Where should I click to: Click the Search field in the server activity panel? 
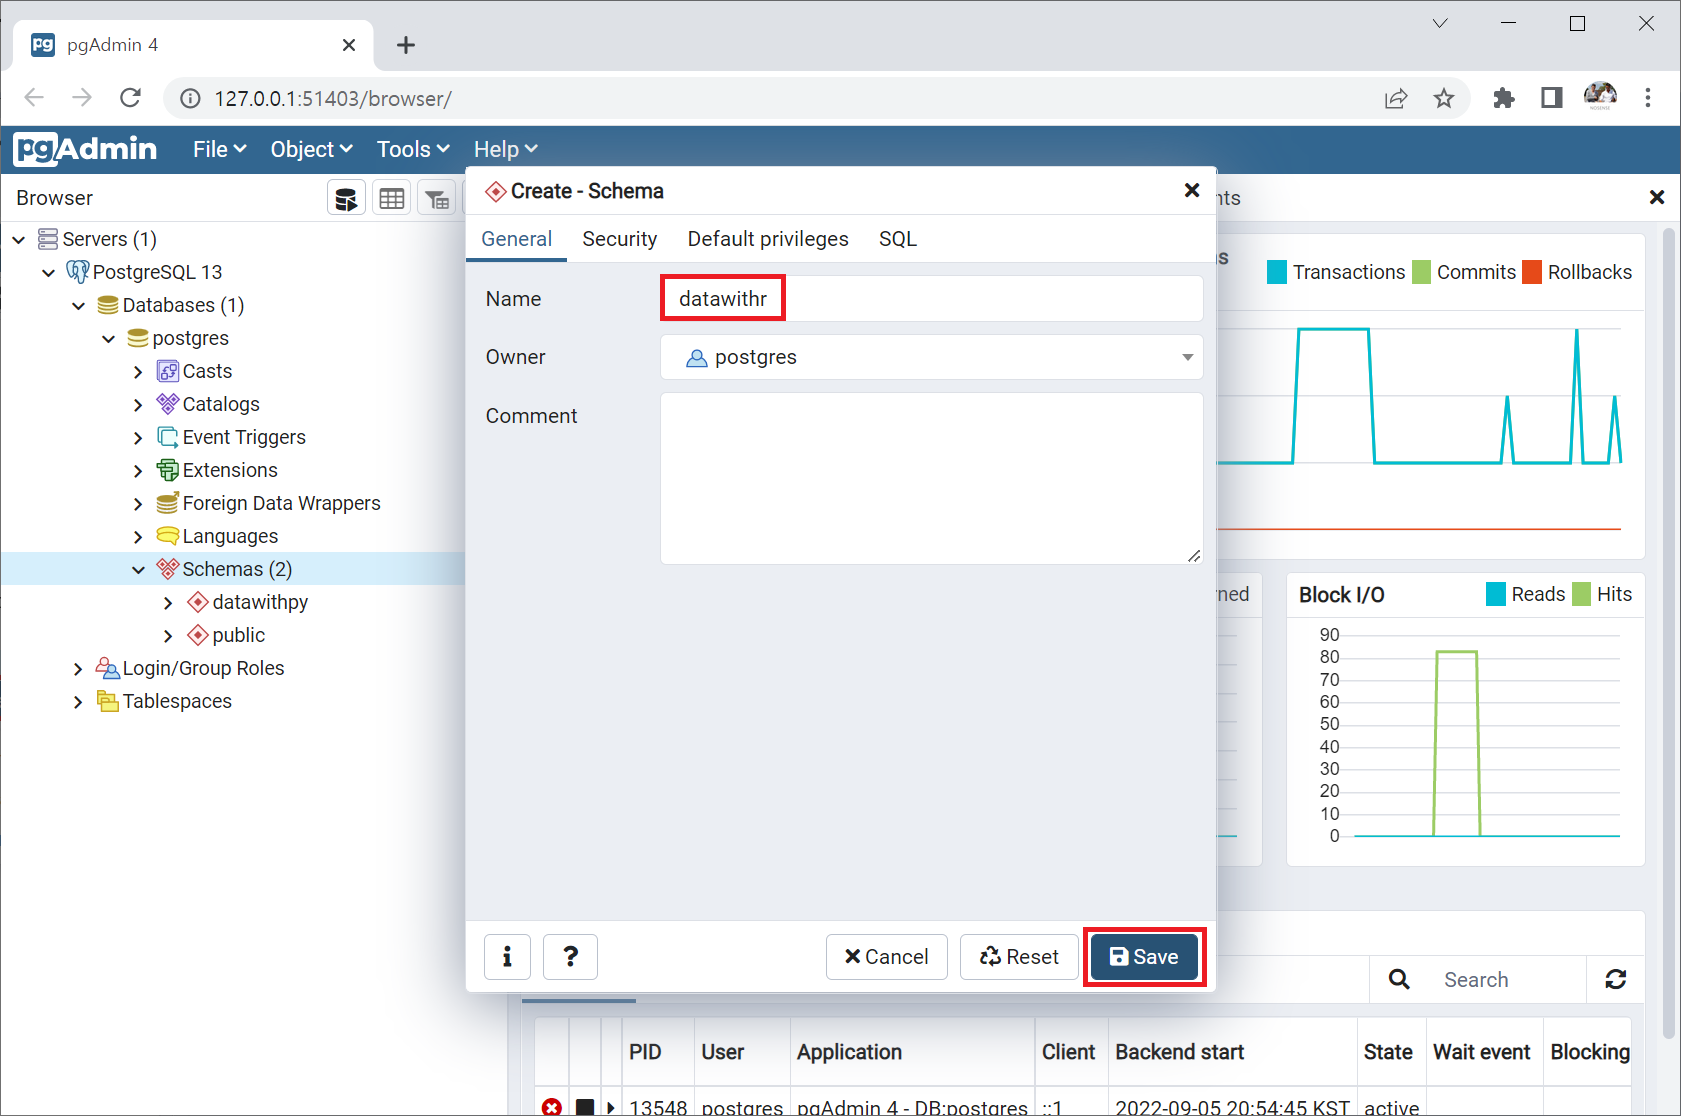(1508, 979)
